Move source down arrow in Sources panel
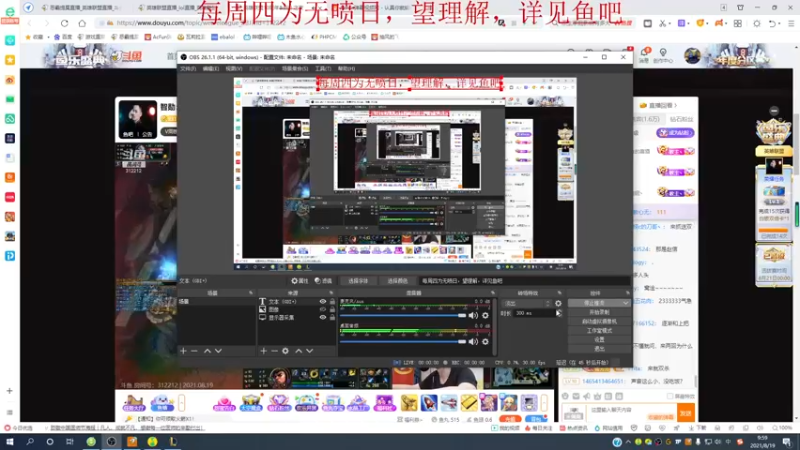 point(310,351)
